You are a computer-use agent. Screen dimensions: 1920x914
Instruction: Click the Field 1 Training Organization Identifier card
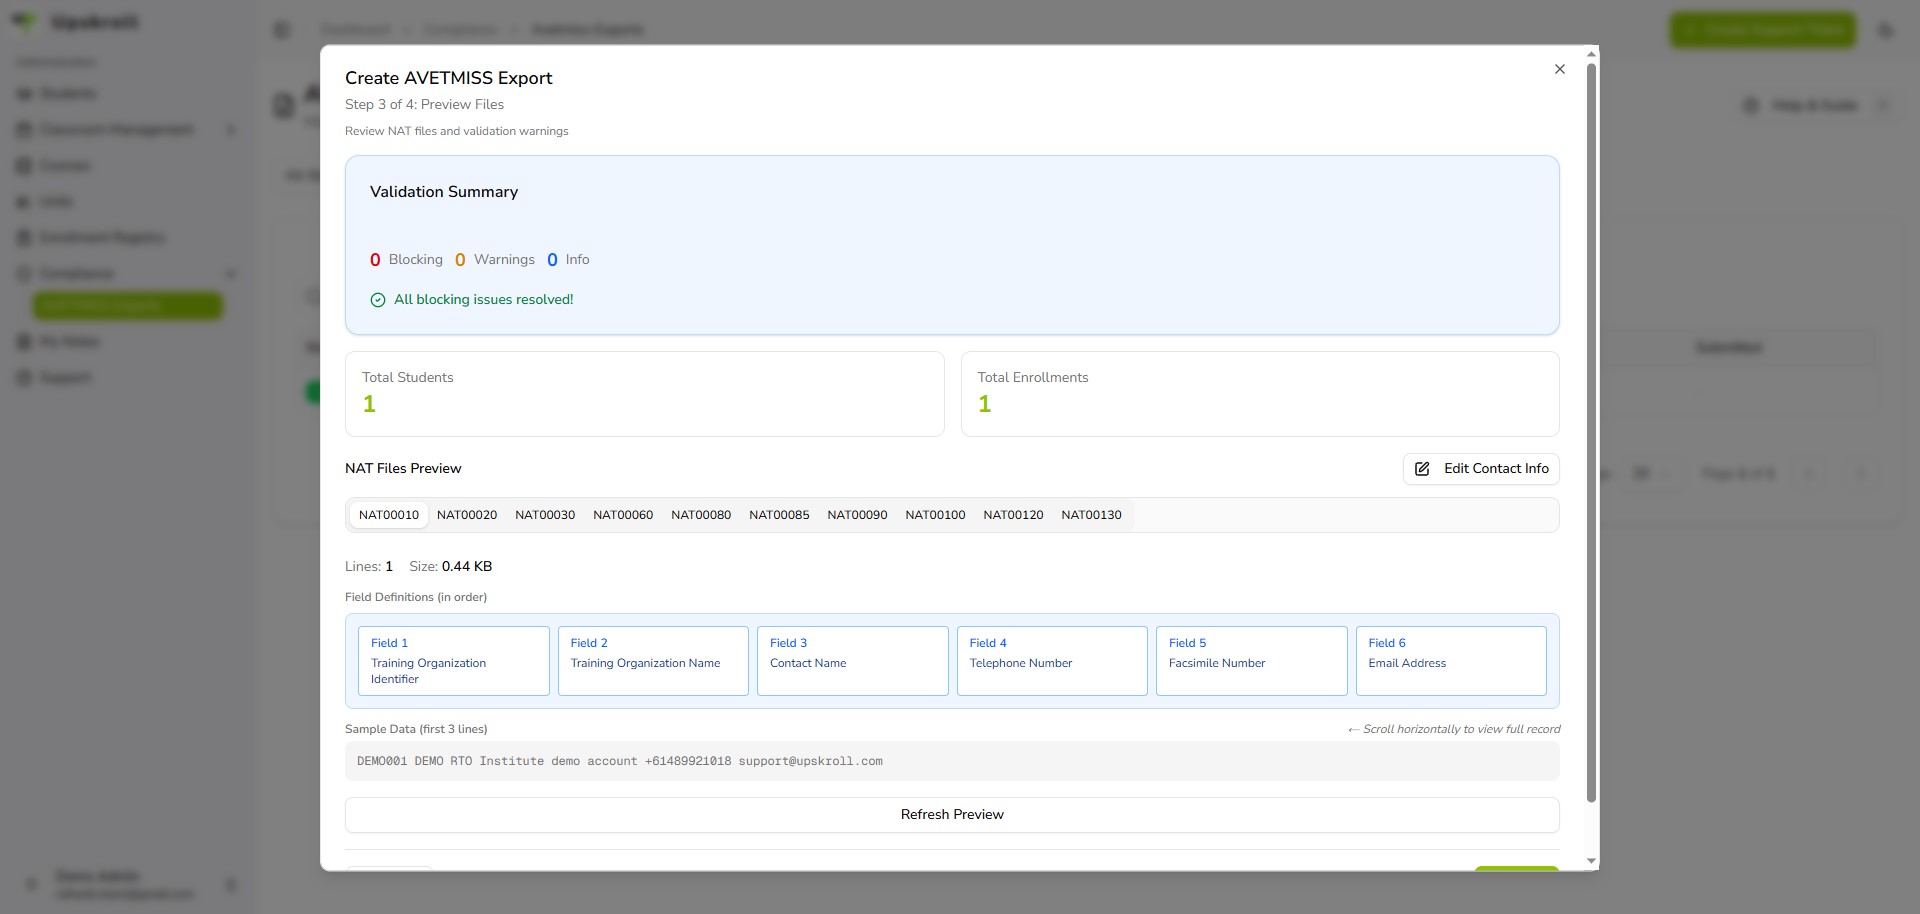click(x=454, y=661)
